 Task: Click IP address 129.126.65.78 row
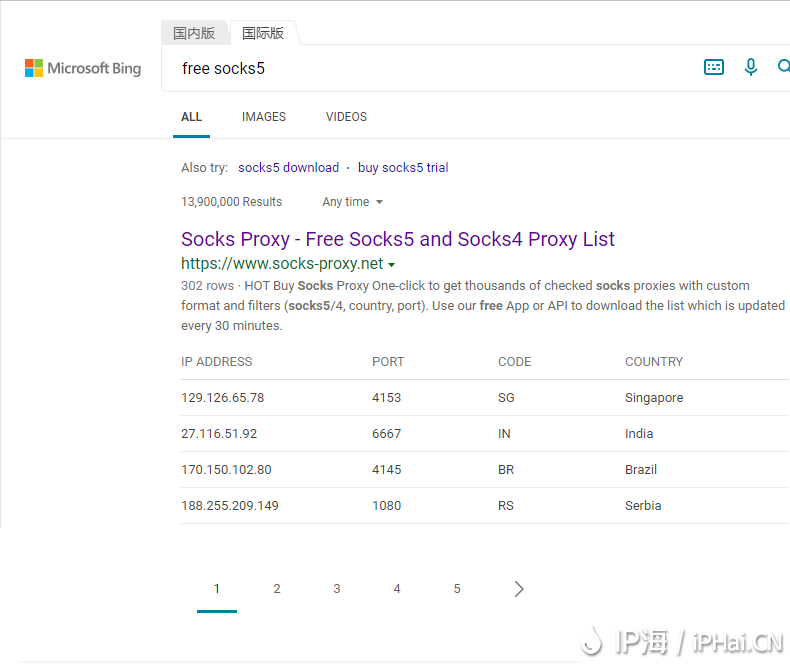(x=222, y=398)
